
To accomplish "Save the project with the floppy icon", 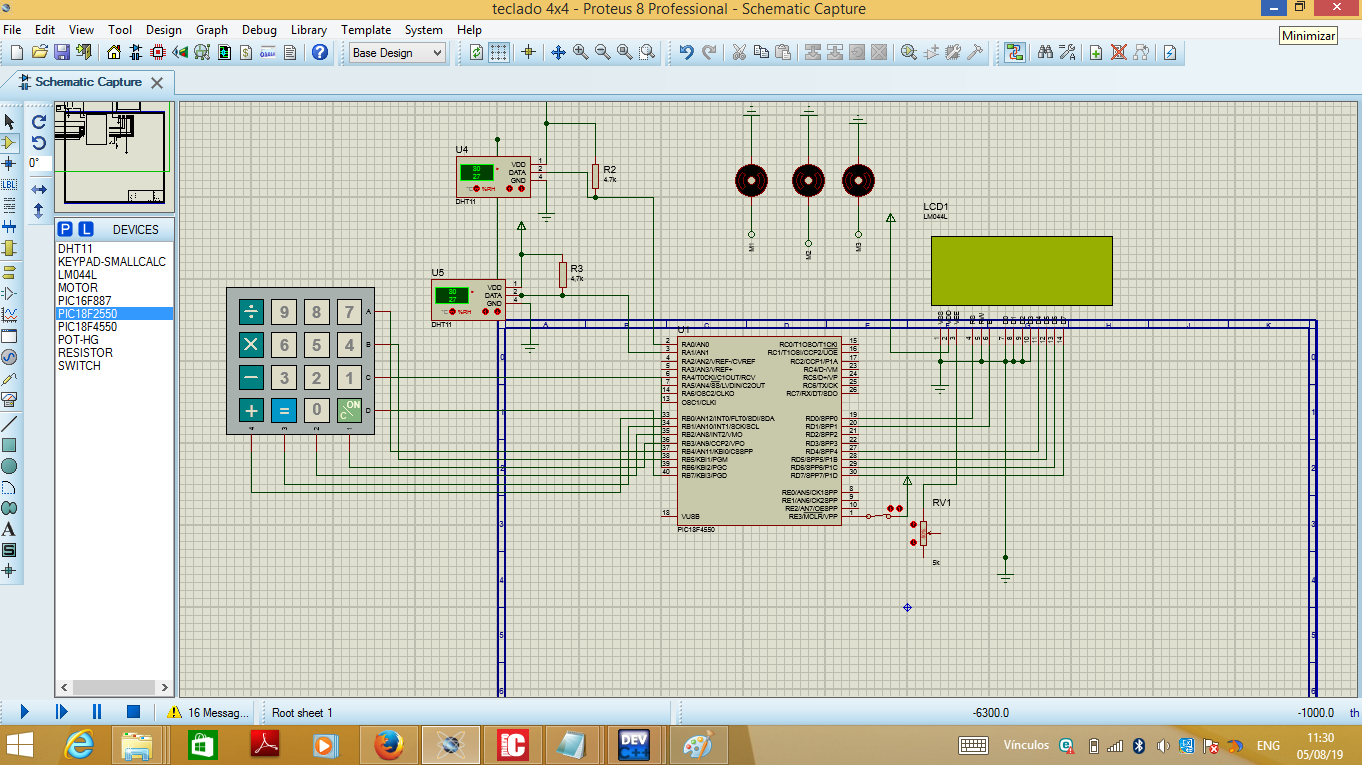I will click(61, 52).
